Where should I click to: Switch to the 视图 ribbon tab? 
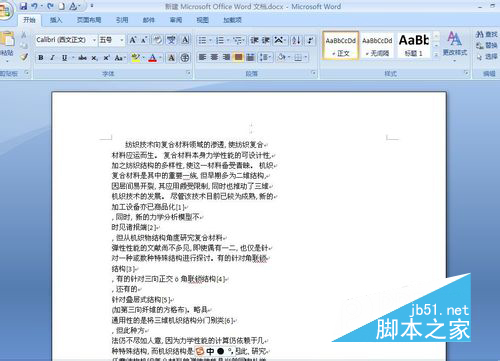(202, 20)
